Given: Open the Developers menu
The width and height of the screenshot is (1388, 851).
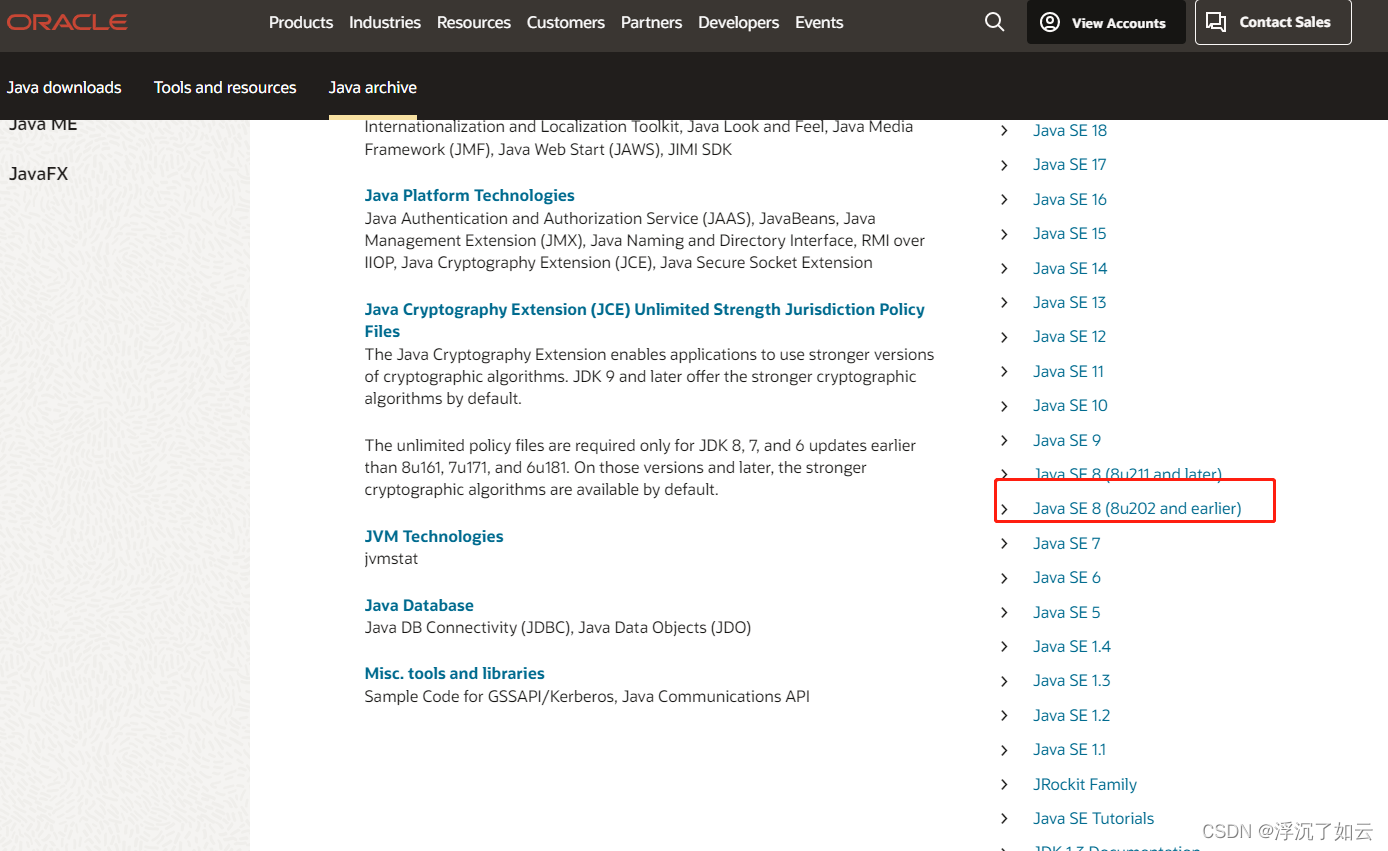Looking at the screenshot, I should 738,22.
